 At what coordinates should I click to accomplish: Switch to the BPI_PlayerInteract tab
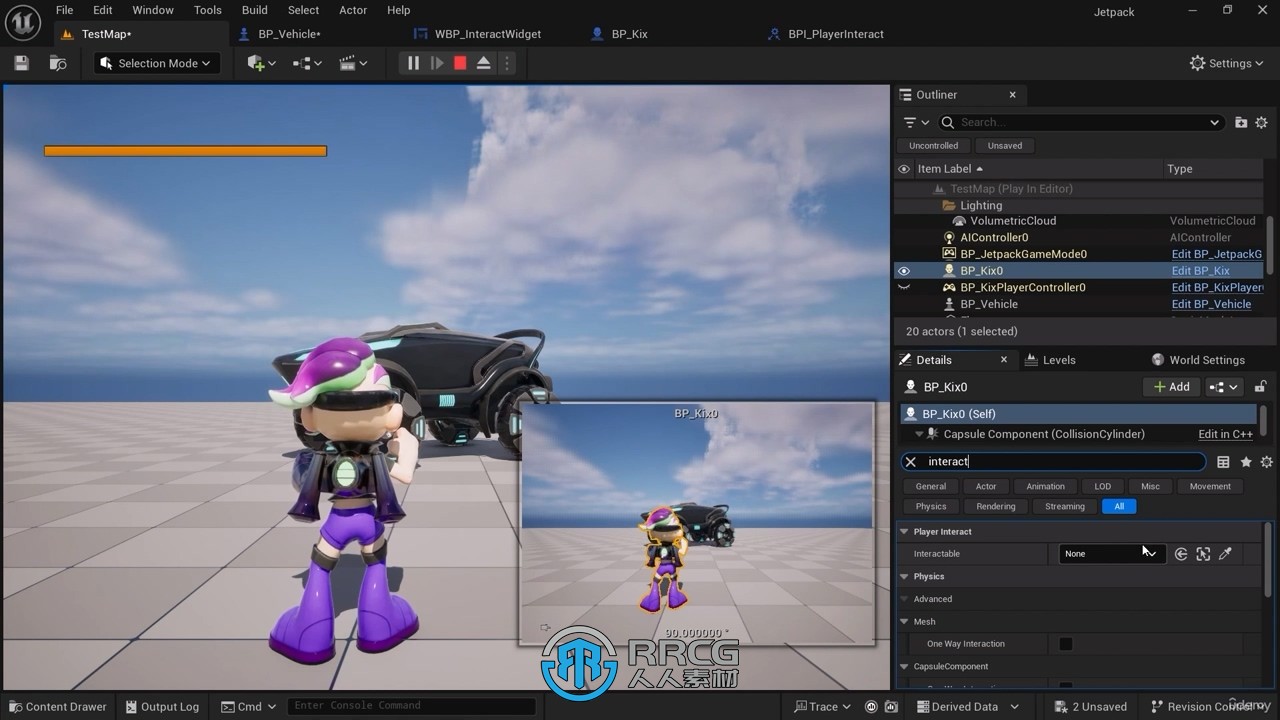coord(836,34)
